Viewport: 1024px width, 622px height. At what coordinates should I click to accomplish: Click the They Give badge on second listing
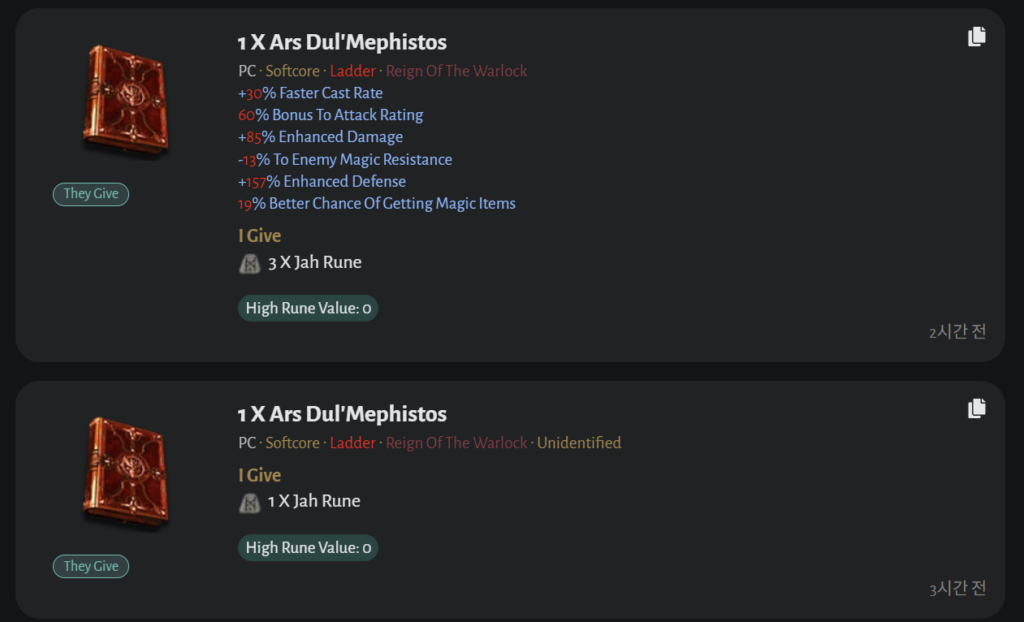coord(91,566)
